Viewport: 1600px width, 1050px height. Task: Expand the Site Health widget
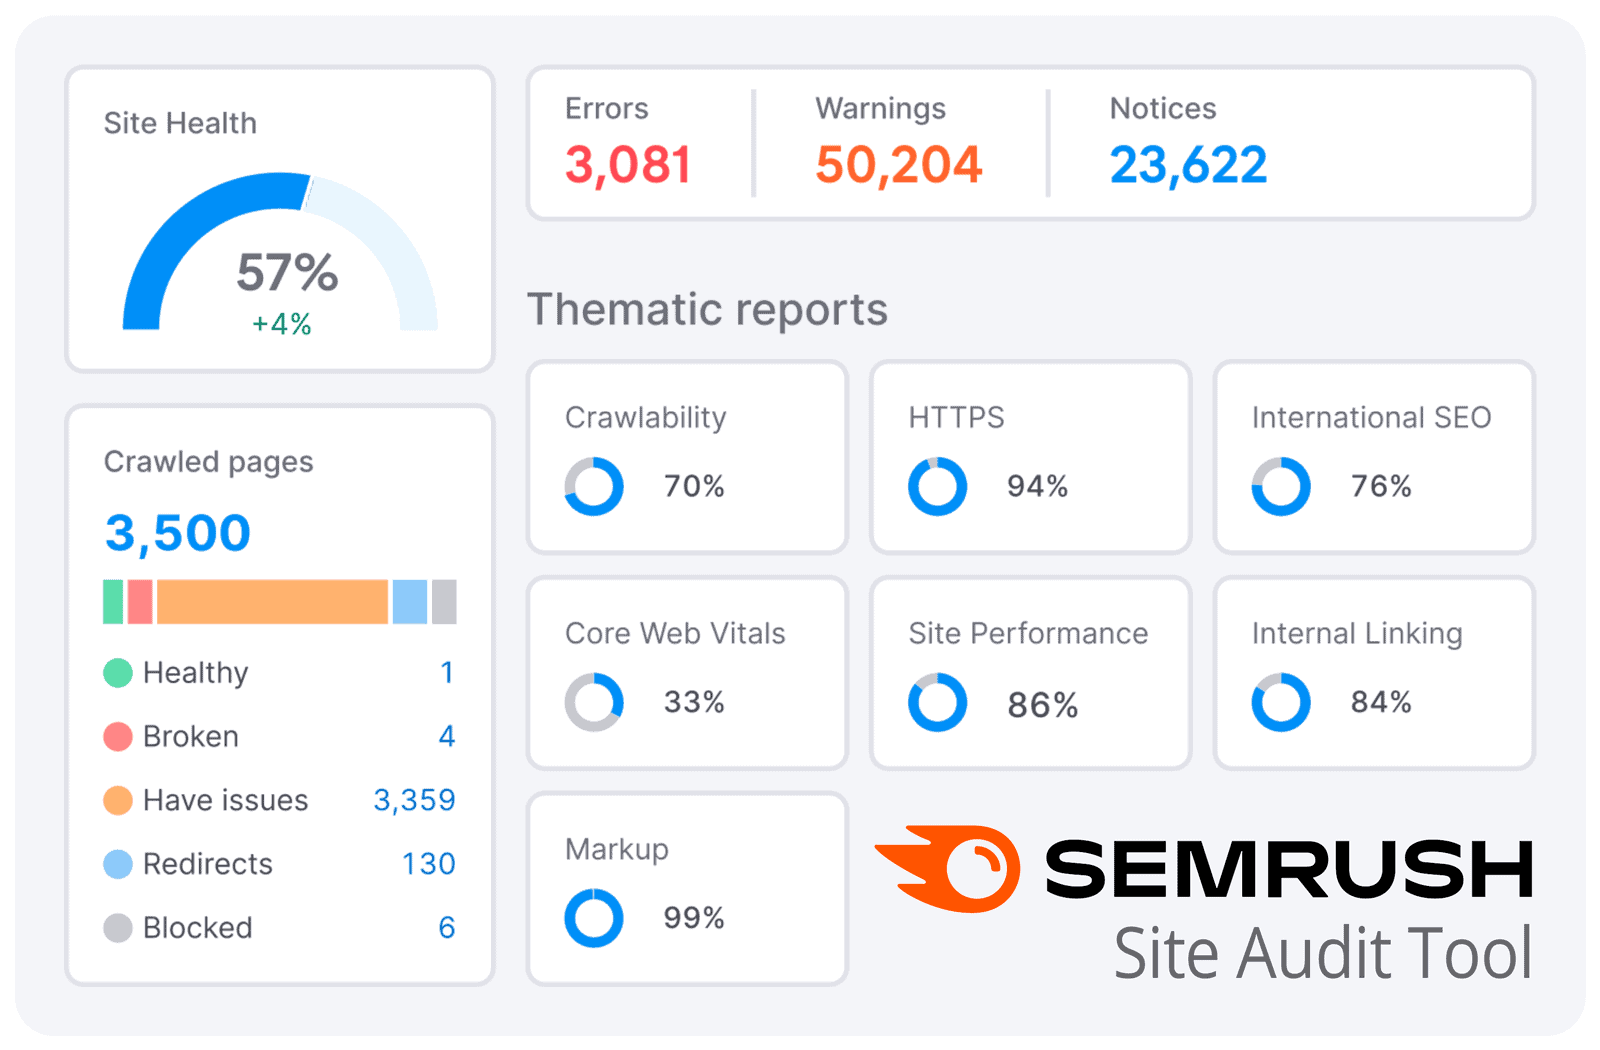click(180, 123)
